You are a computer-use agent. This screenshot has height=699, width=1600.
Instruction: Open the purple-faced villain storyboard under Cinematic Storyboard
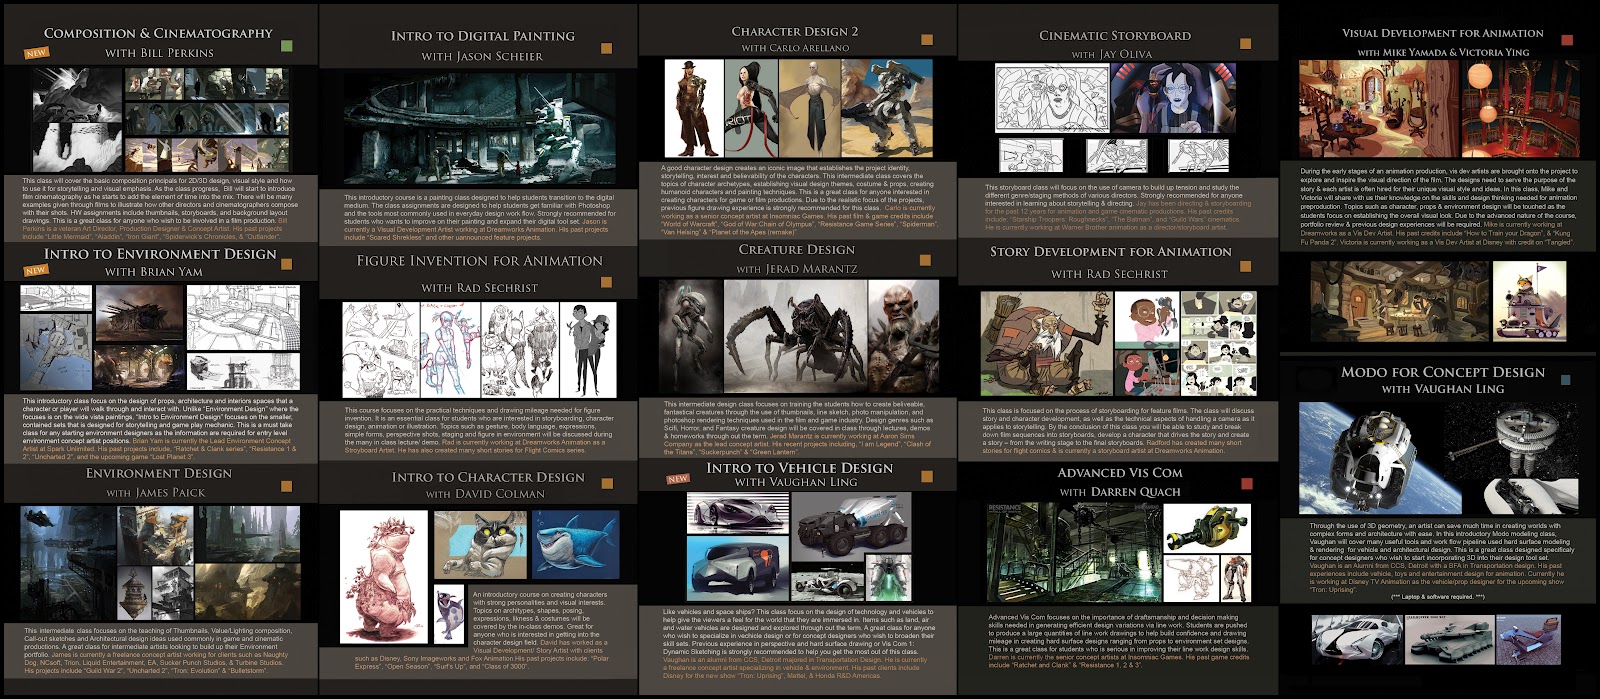coord(1173,98)
